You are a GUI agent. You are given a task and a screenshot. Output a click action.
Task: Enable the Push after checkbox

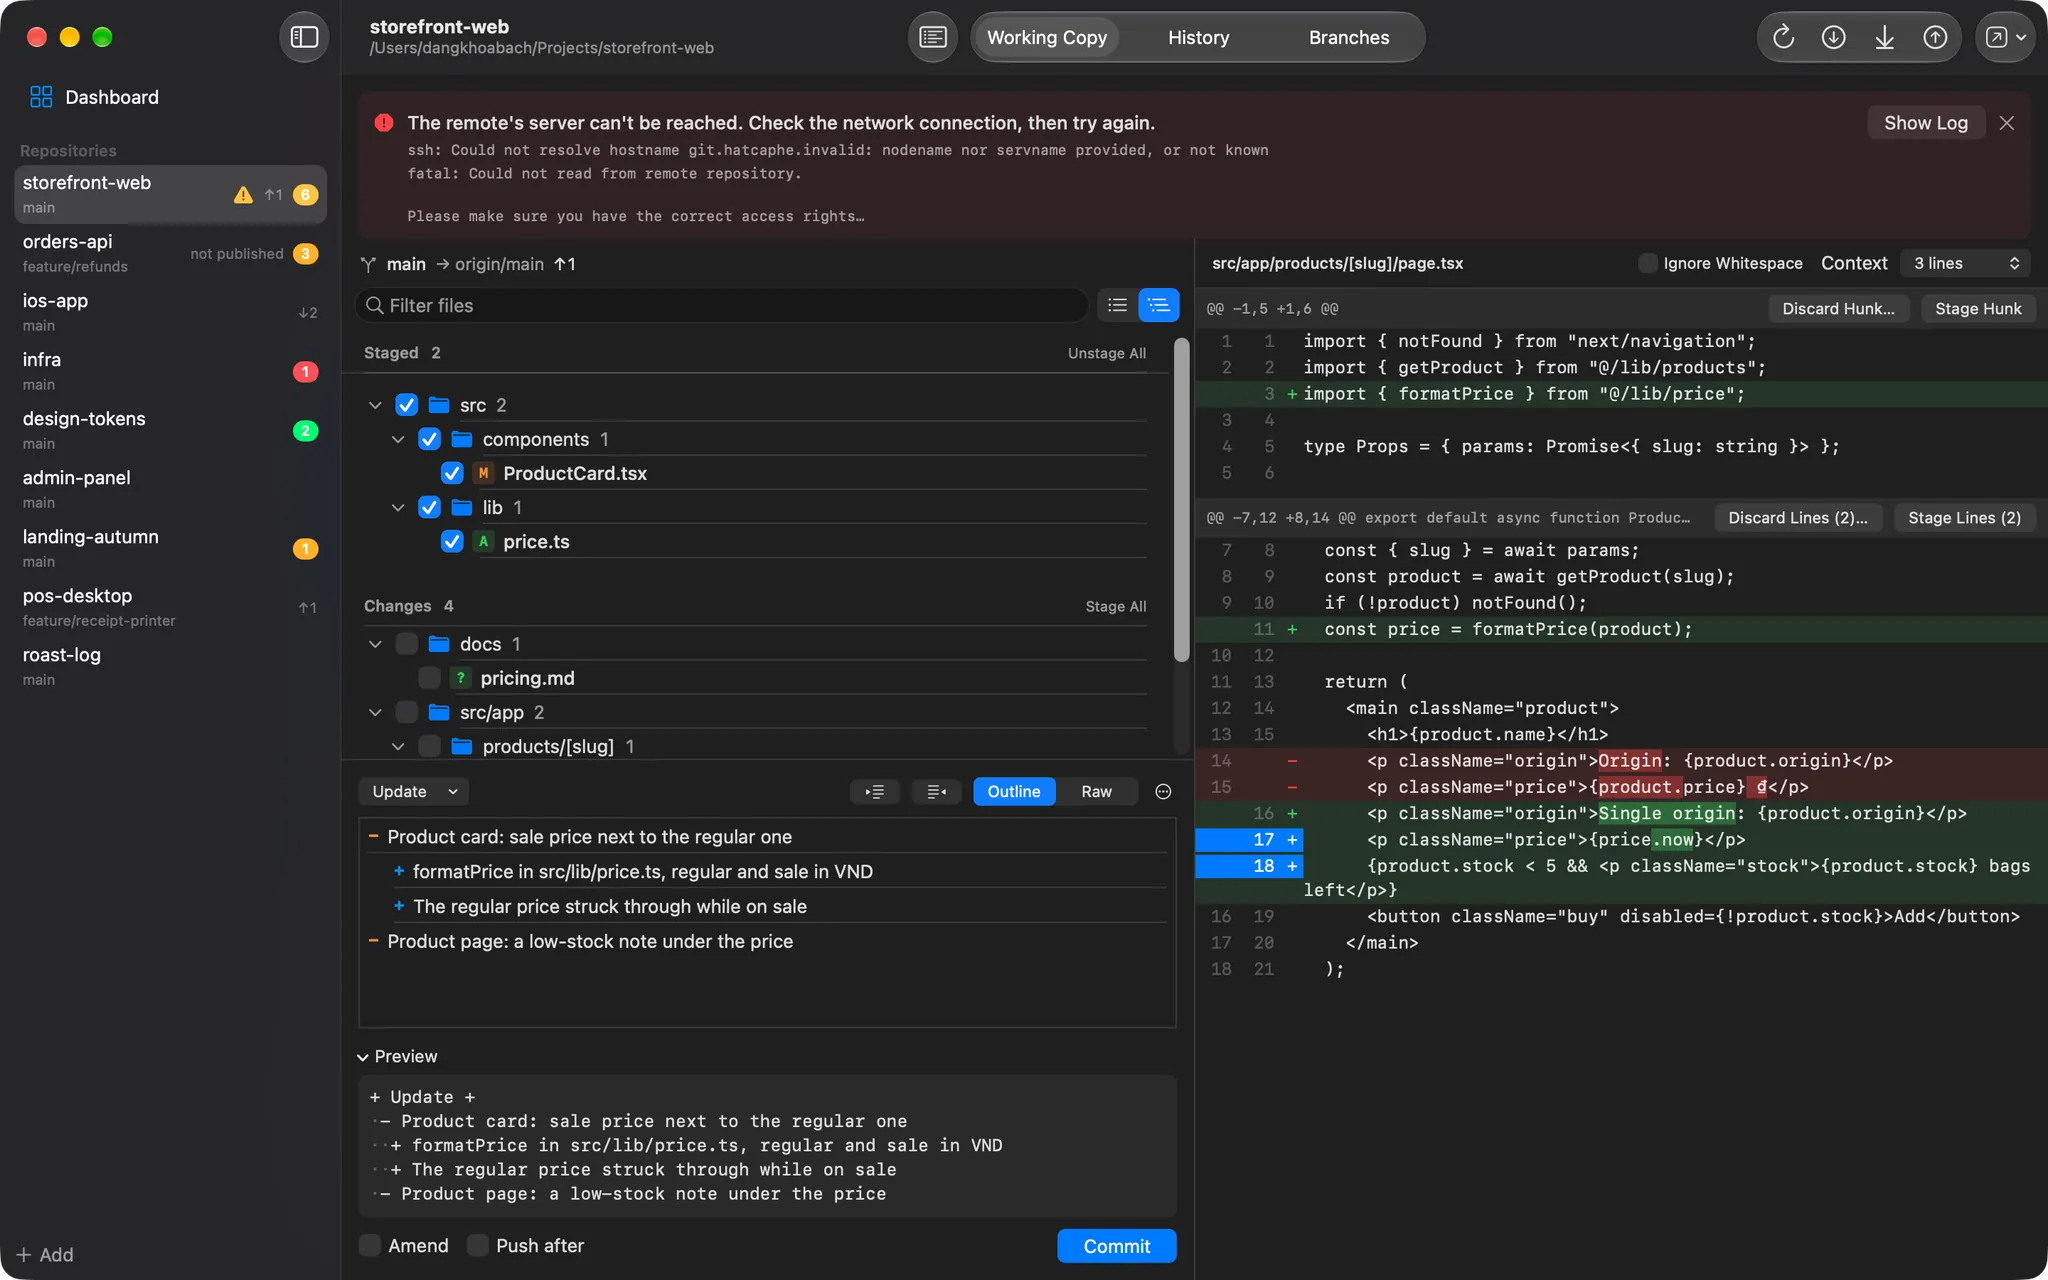[478, 1245]
